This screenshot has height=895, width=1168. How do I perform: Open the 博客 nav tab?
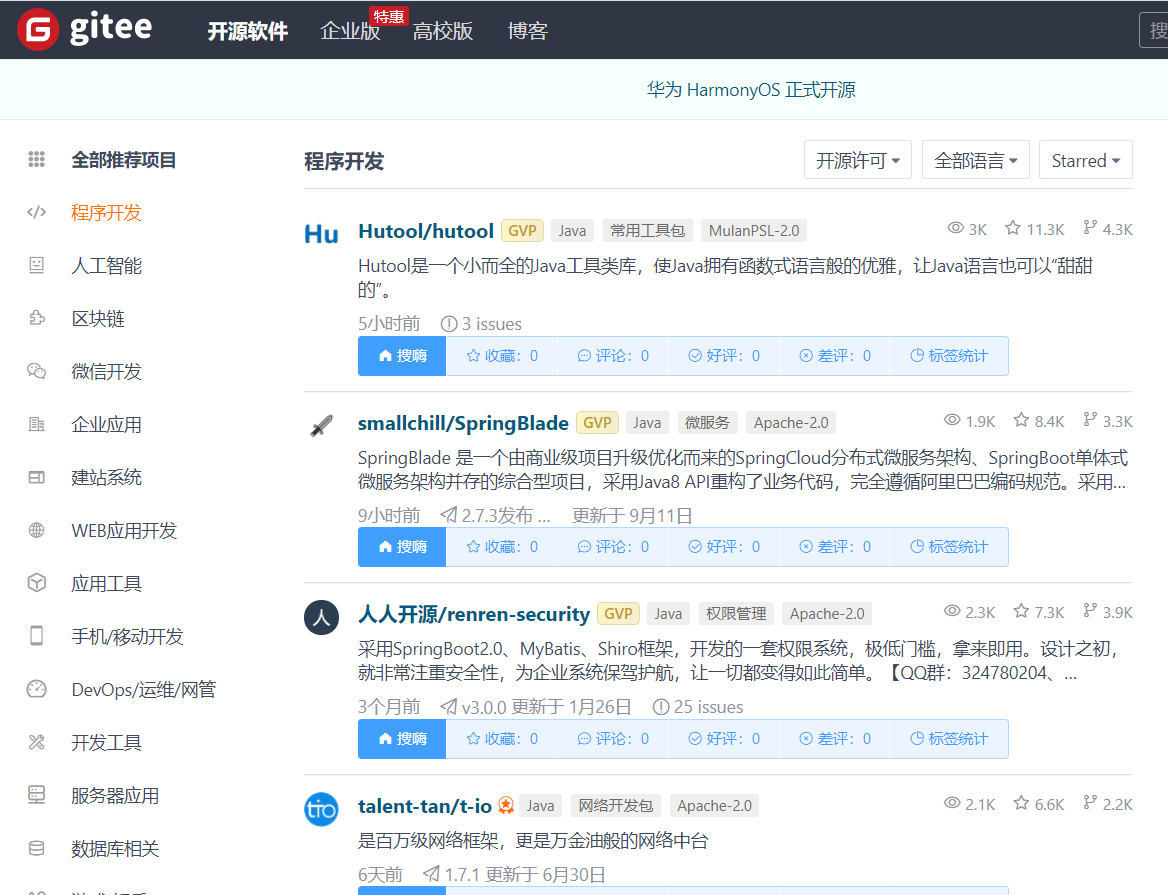coord(527,31)
